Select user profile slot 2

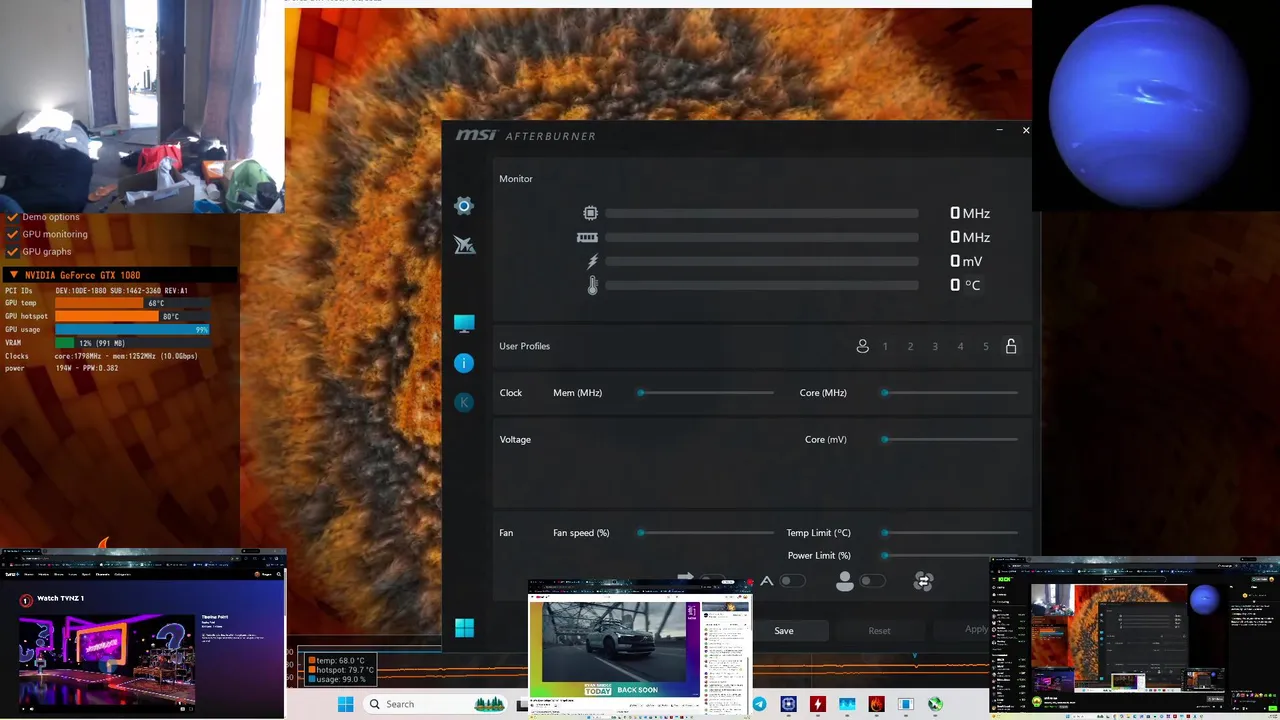pyautogui.click(x=910, y=346)
